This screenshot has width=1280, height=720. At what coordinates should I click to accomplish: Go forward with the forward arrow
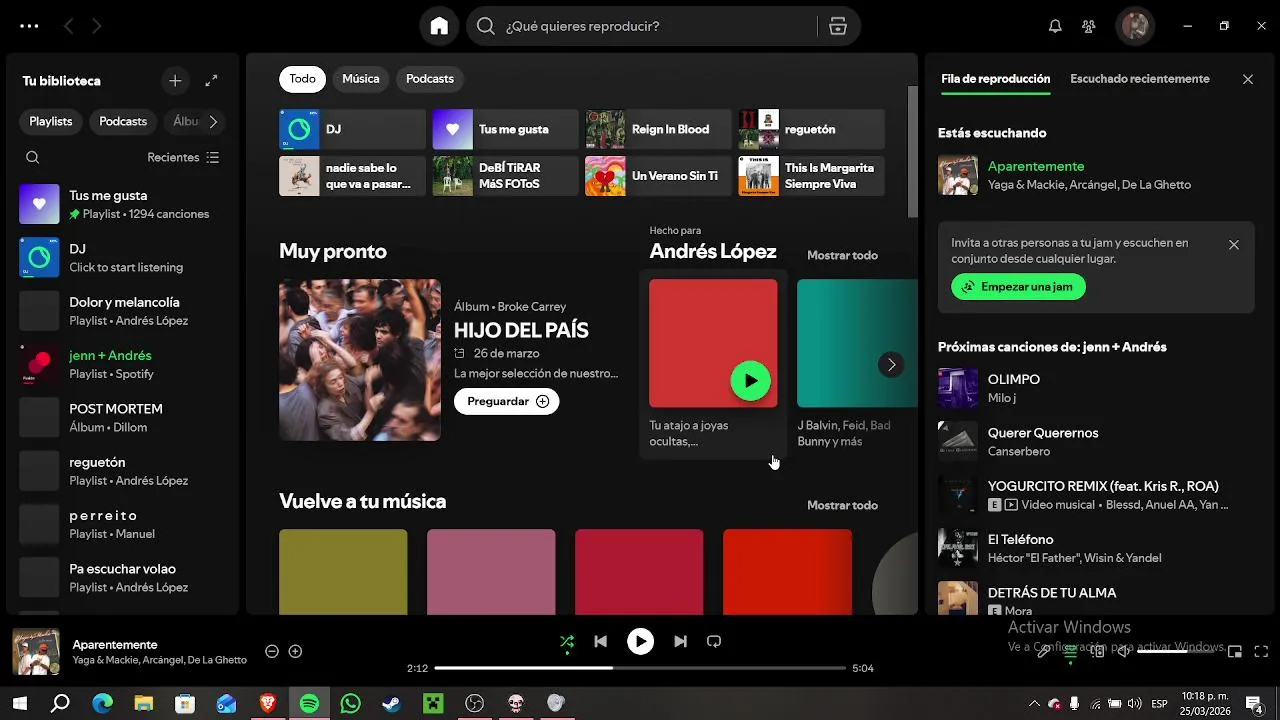[x=96, y=26]
